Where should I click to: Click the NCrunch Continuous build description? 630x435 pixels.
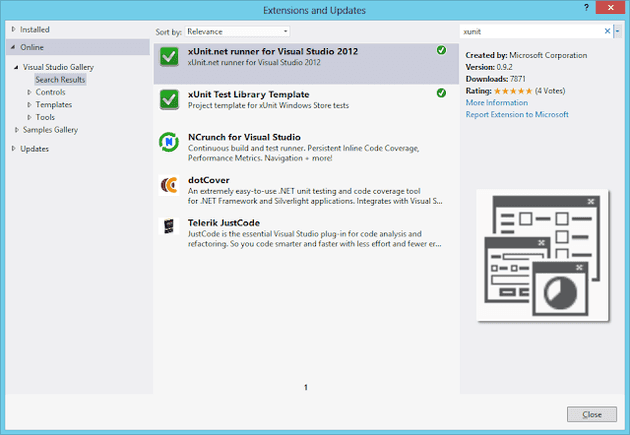pos(303,153)
